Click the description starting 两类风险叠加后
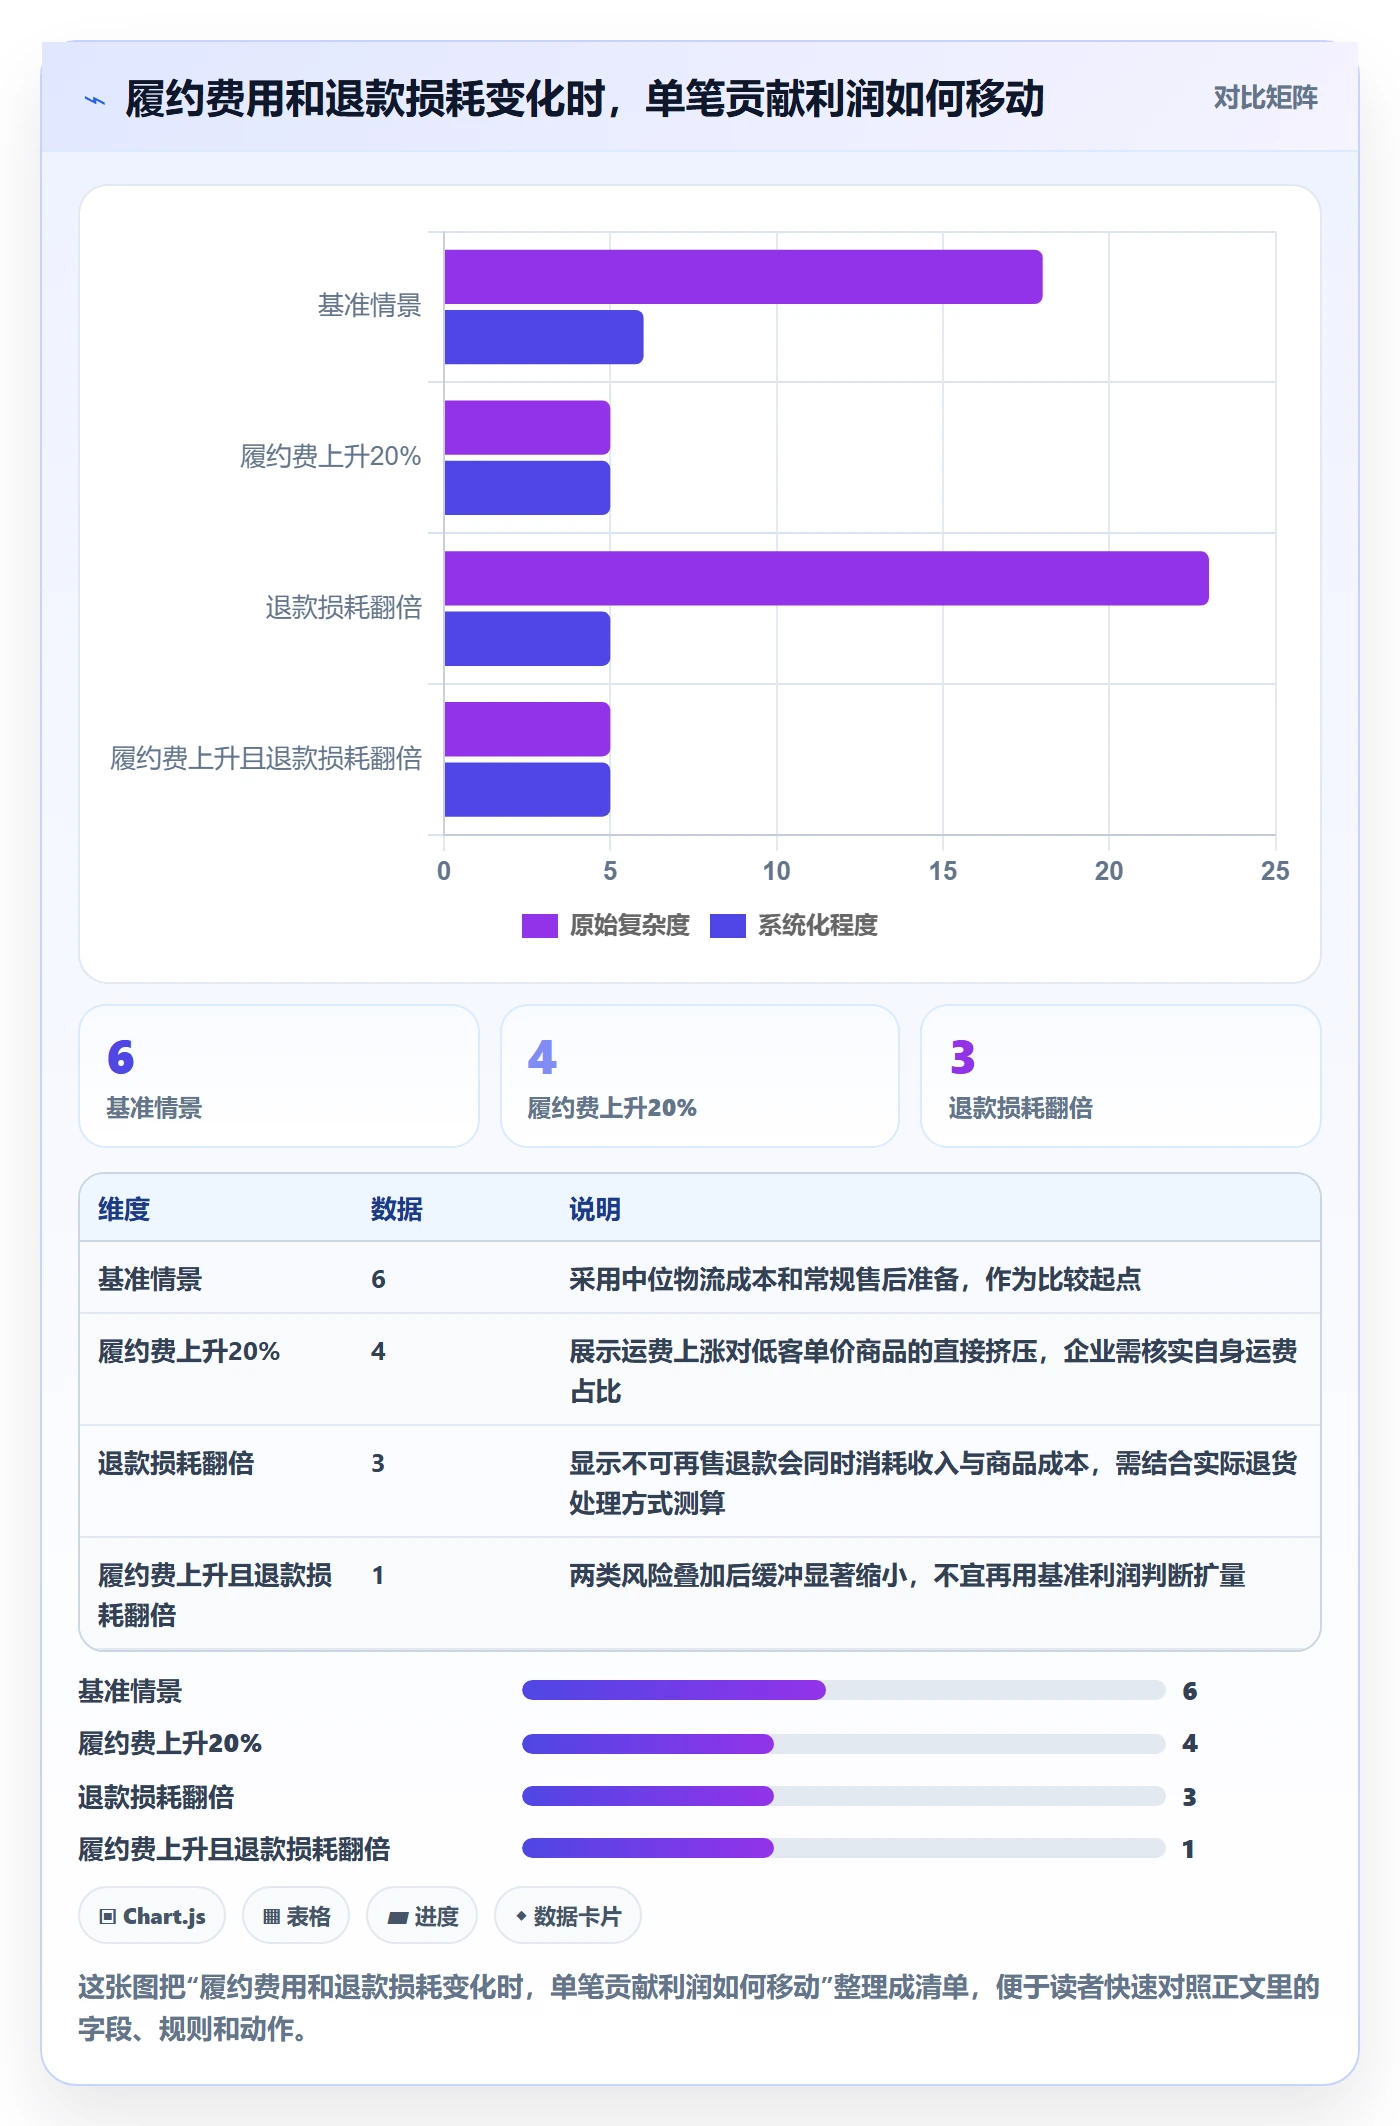The height and width of the screenshot is (2126, 1400). pos(907,1575)
